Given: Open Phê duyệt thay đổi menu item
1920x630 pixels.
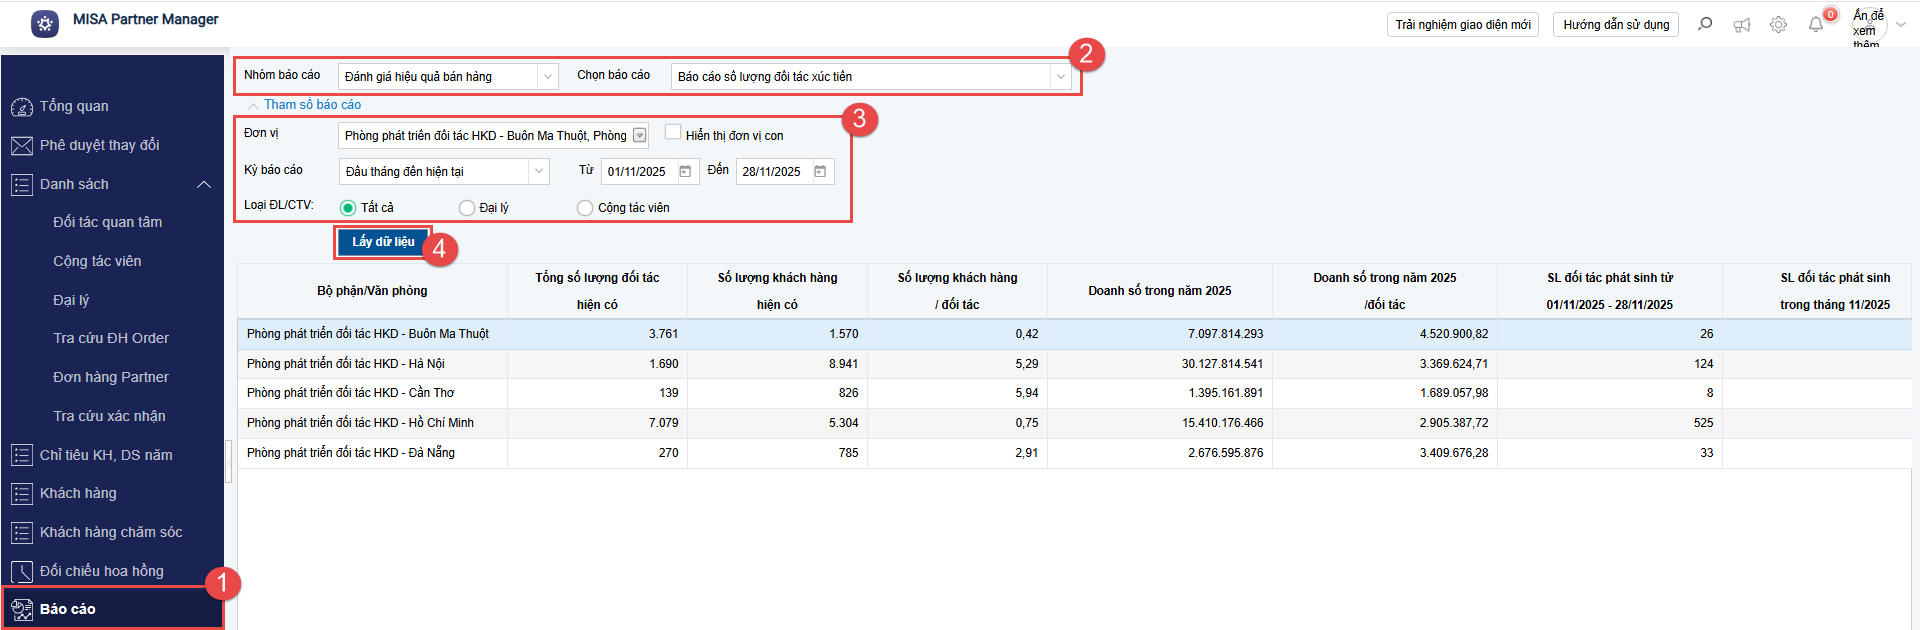Looking at the screenshot, I should click(100, 146).
